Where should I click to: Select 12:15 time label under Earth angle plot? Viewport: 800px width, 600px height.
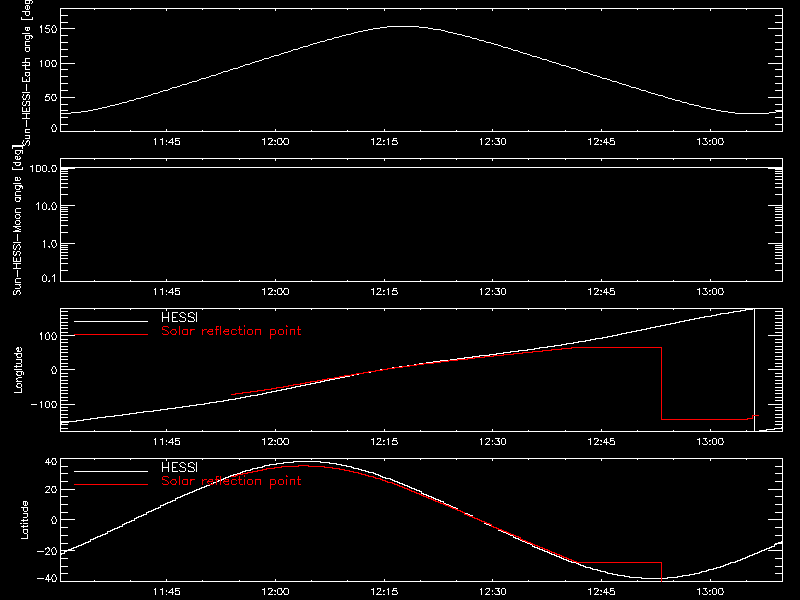click(384, 142)
